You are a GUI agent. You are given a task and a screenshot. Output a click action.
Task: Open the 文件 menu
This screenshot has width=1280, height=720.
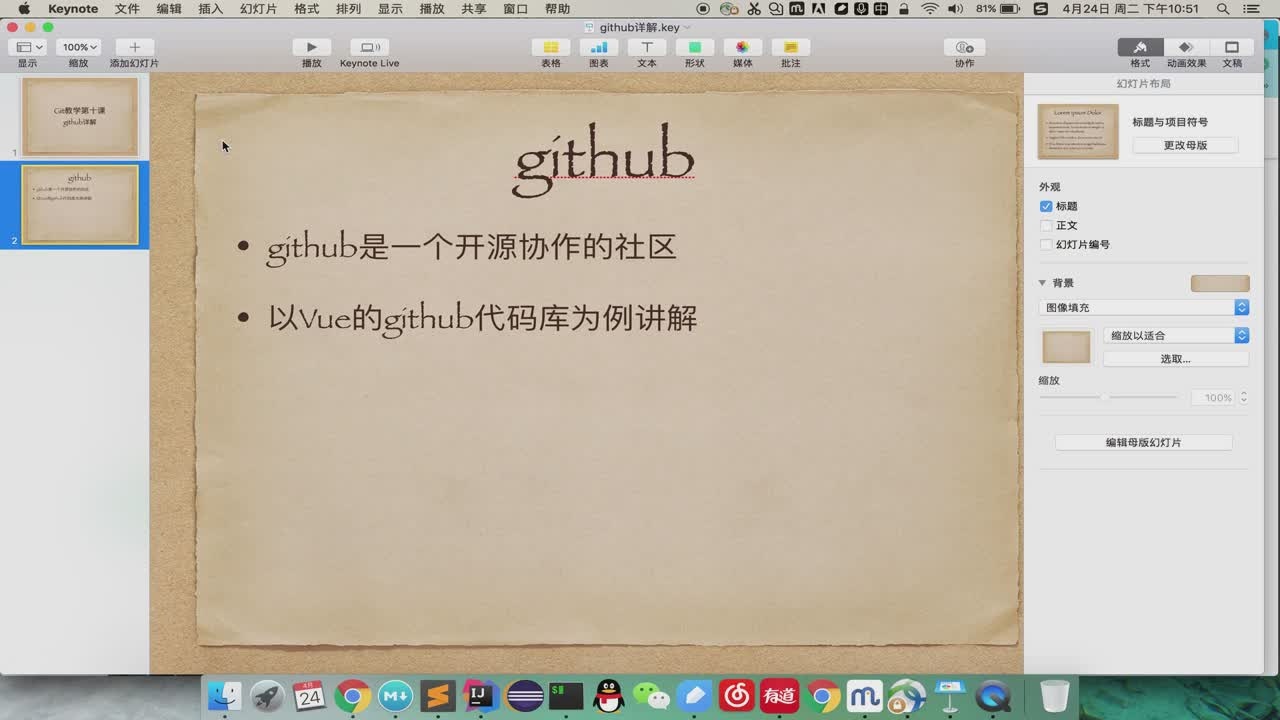click(x=127, y=9)
